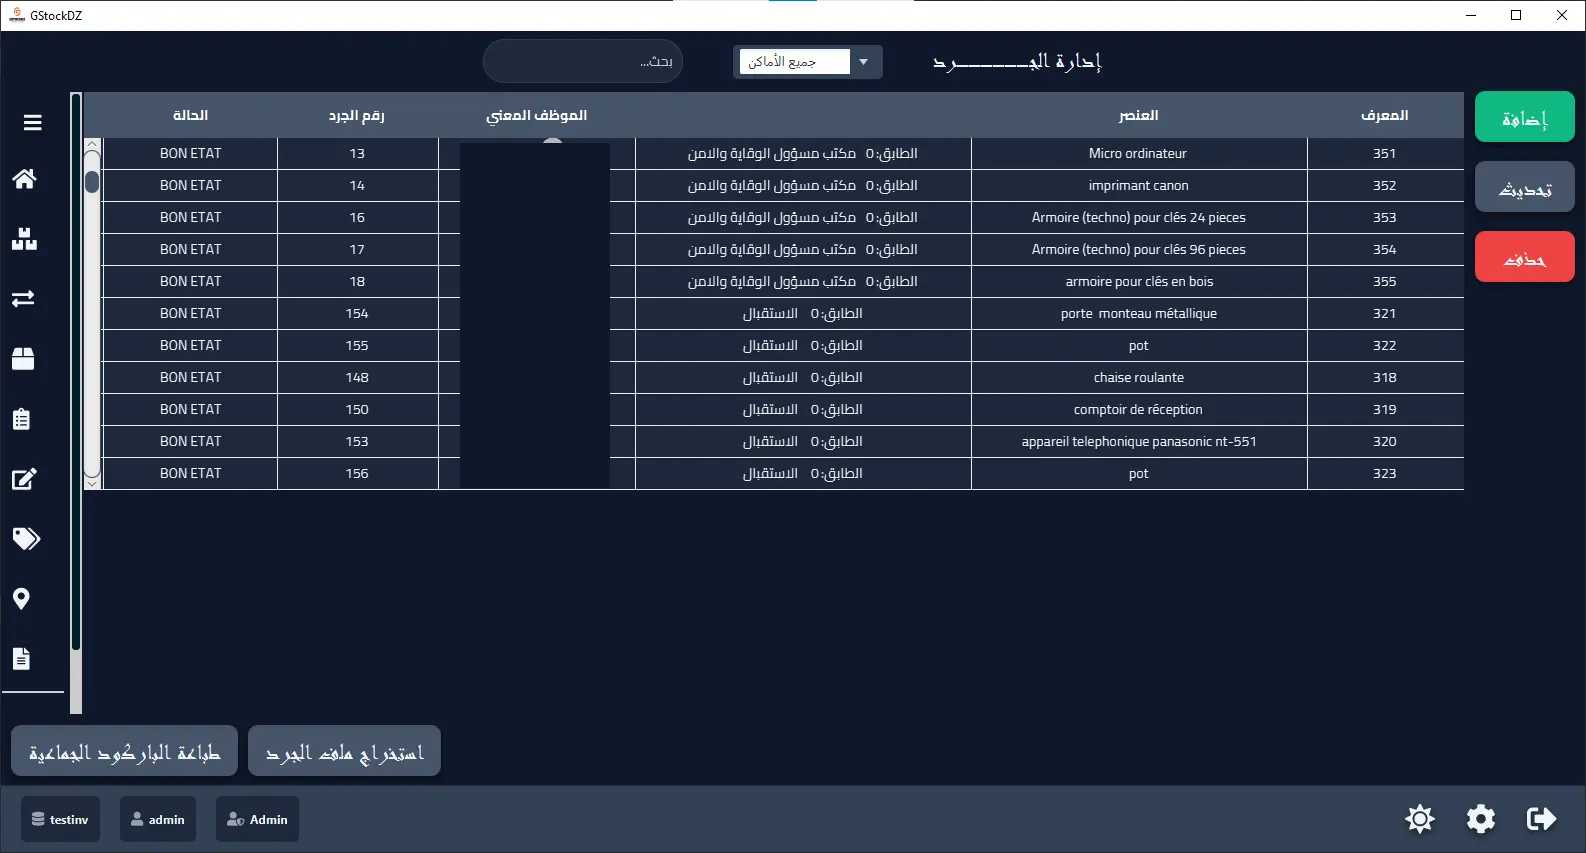Go to the Home icon in sidebar
This screenshot has width=1586, height=853.
click(x=24, y=179)
